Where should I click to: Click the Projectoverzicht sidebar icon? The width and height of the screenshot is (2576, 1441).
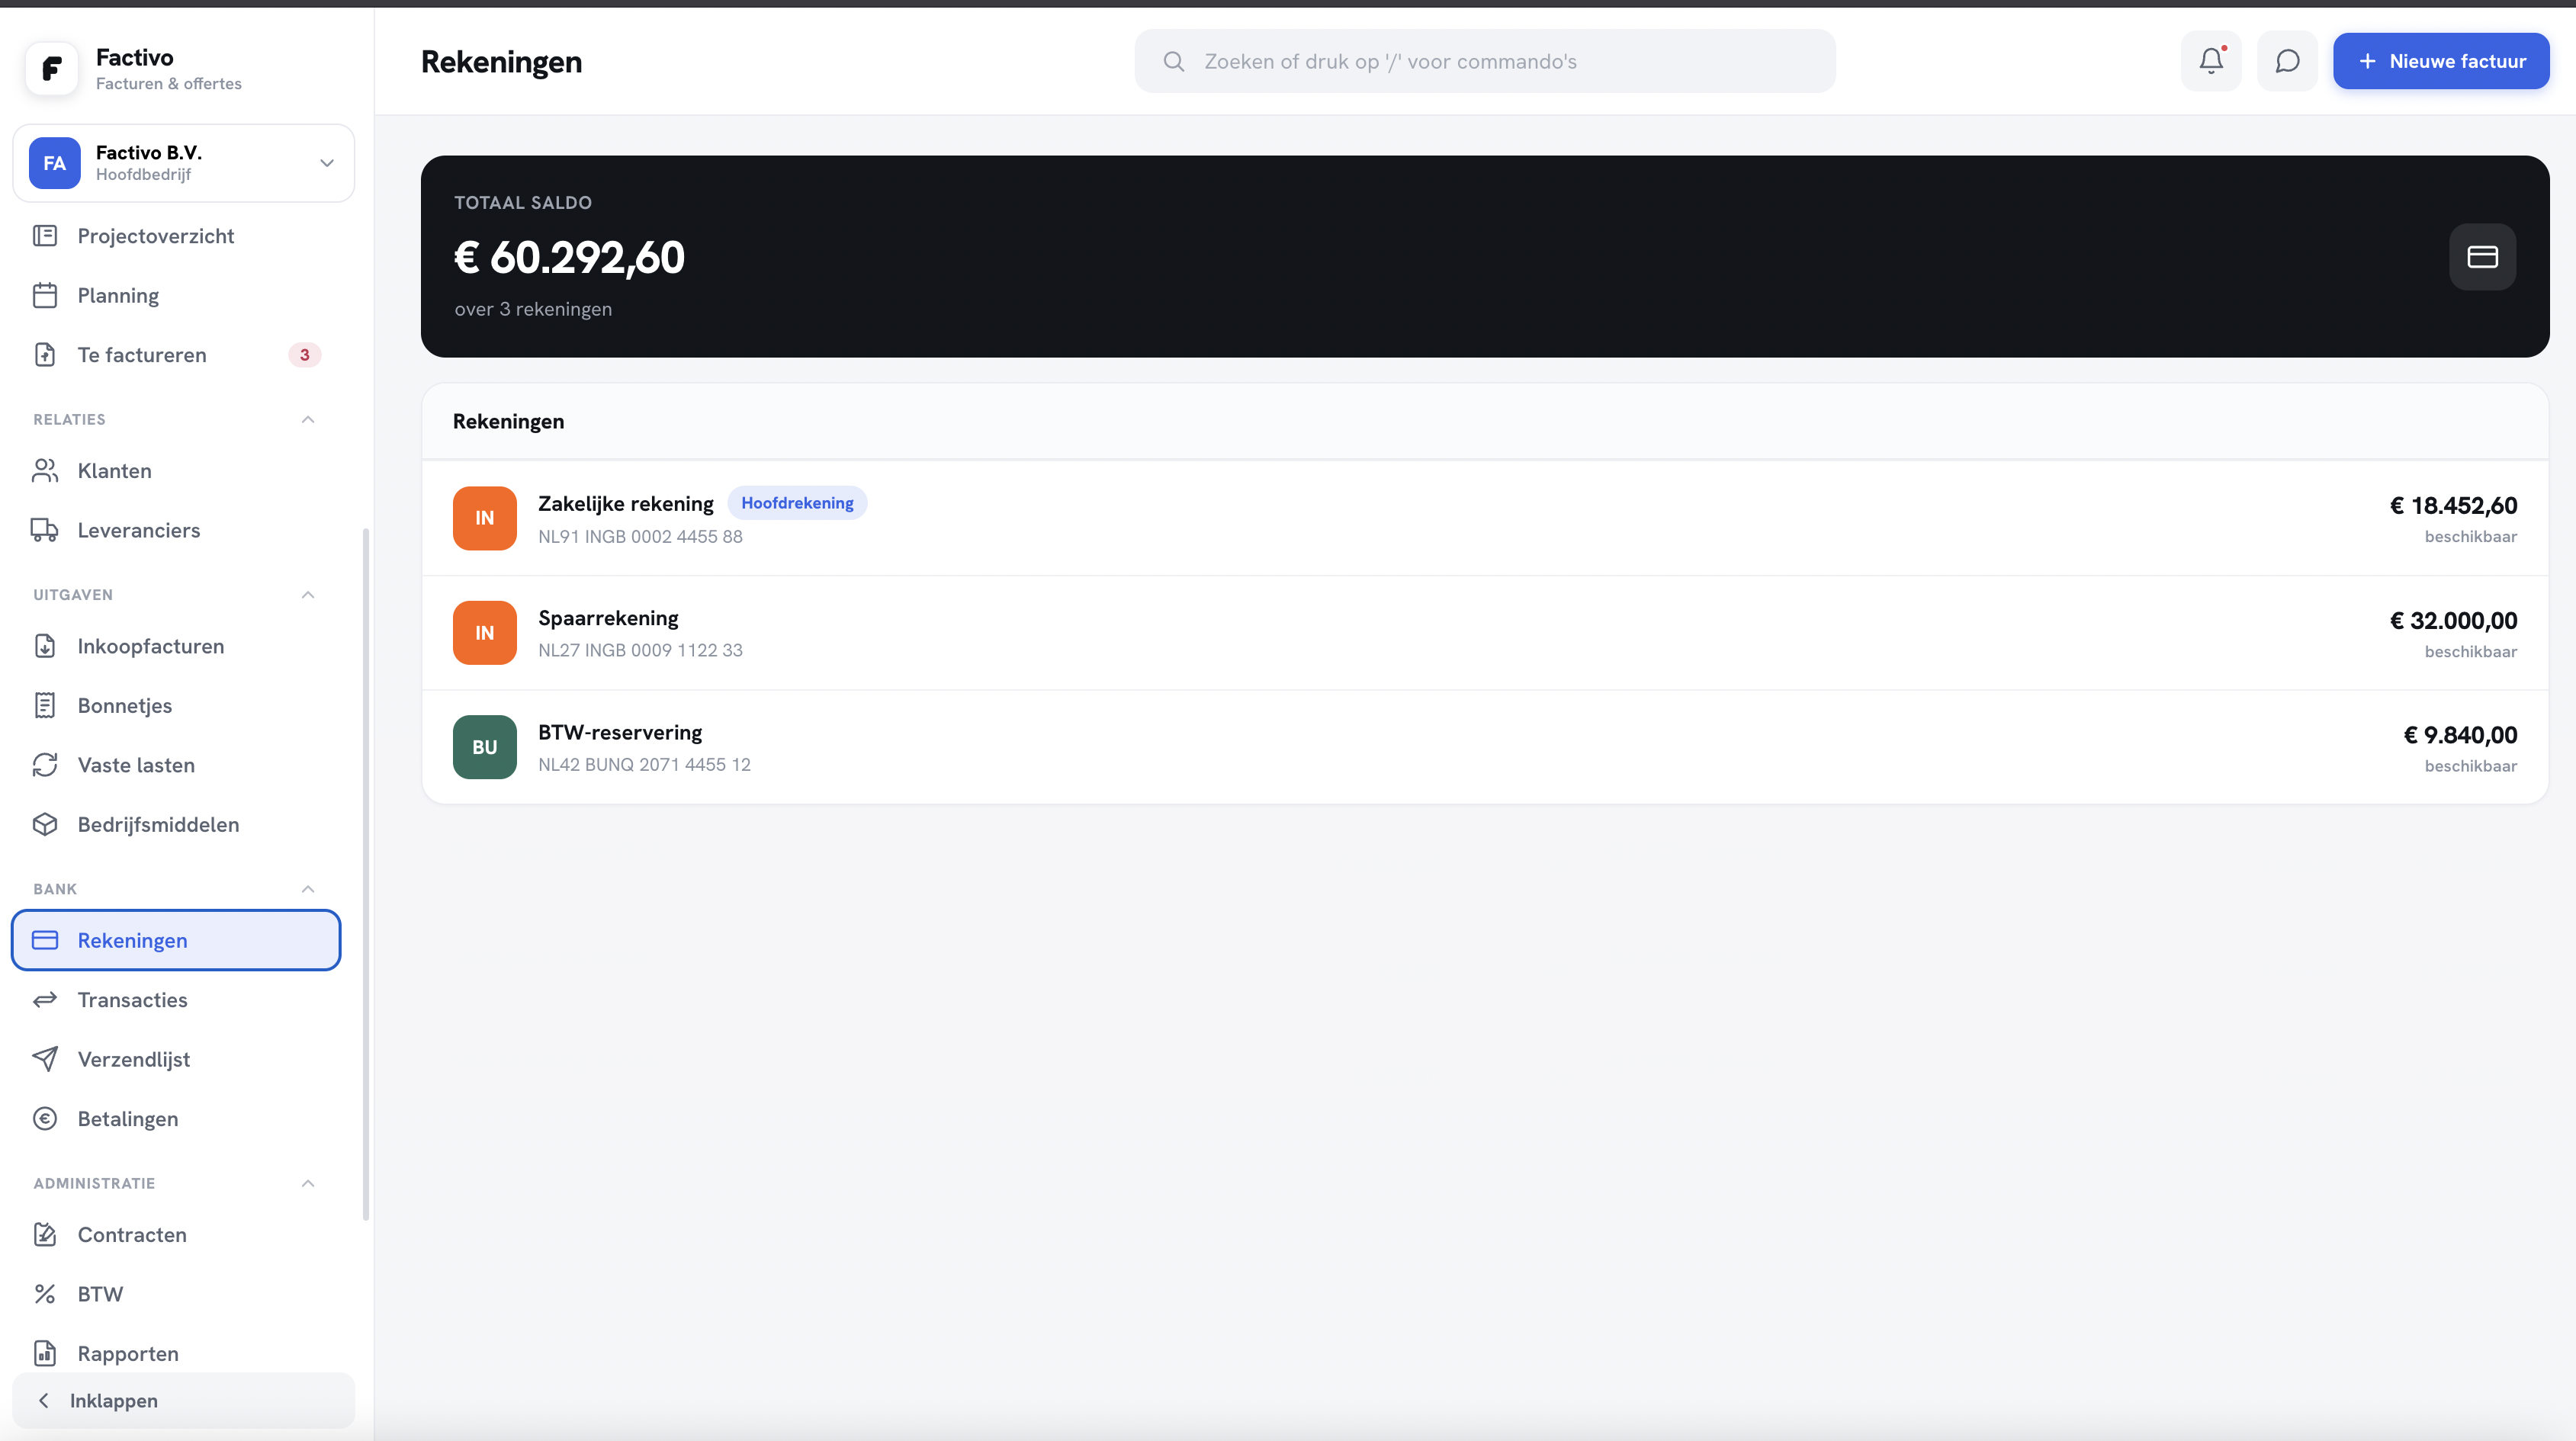(x=45, y=236)
